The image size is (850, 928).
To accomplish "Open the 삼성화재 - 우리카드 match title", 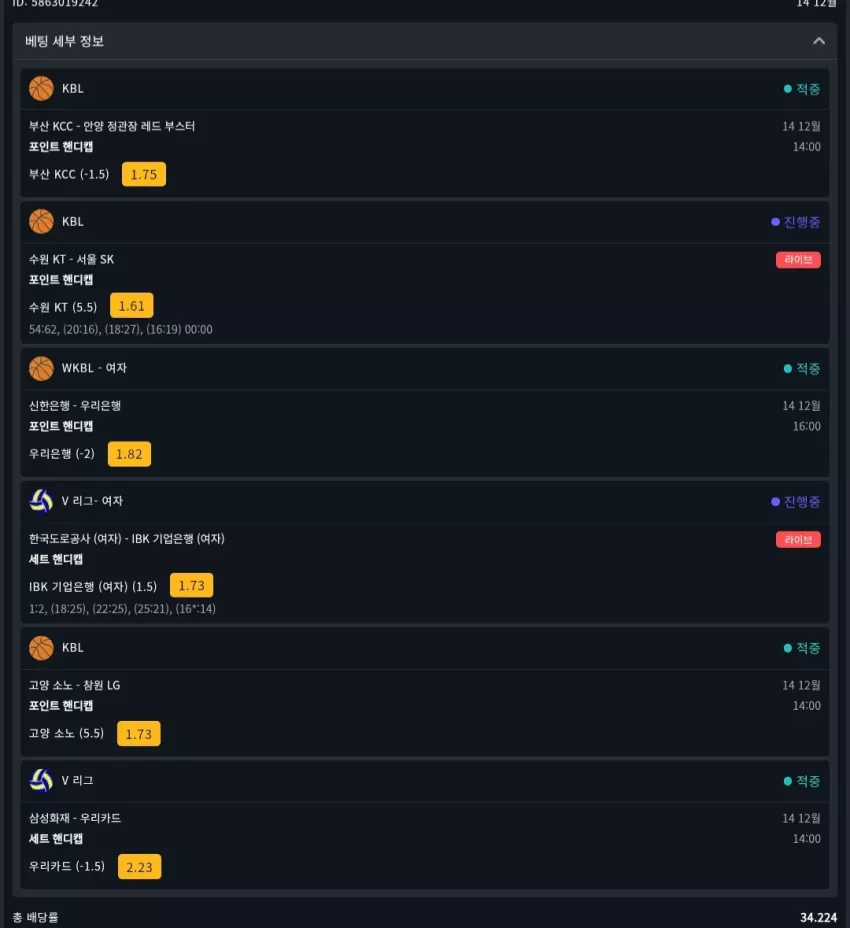I will [x=75, y=818].
